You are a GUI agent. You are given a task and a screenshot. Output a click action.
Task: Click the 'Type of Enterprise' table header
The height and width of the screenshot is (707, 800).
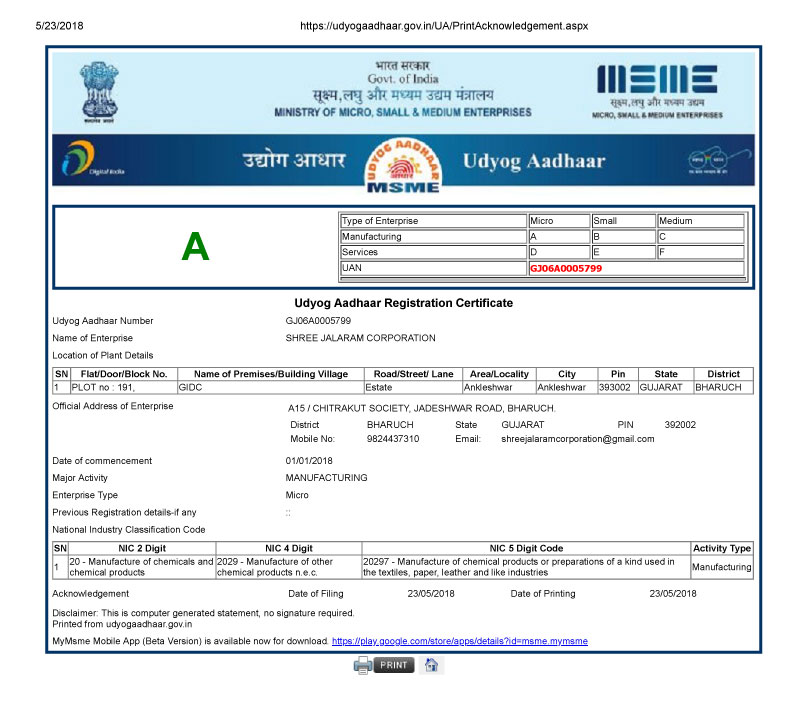tap(433, 221)
